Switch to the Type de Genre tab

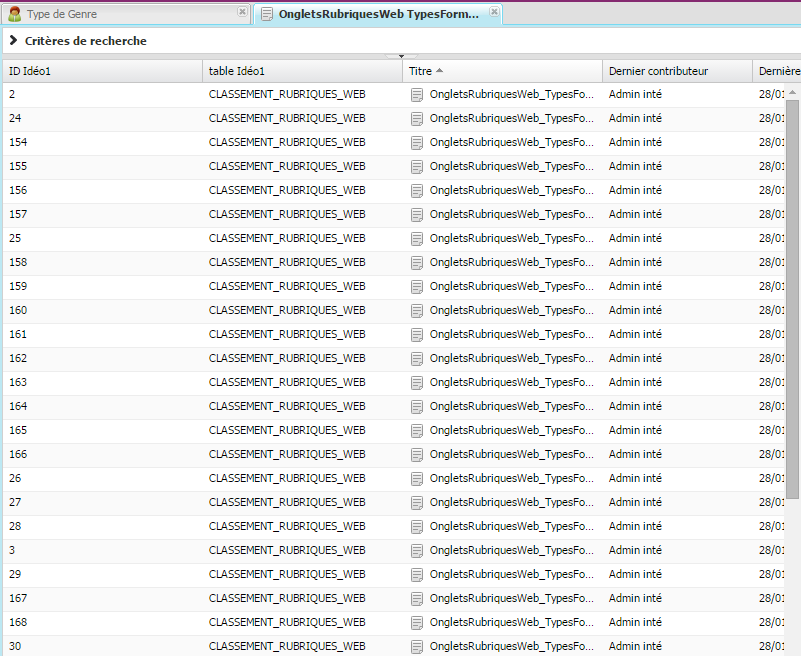click(62, 14)
